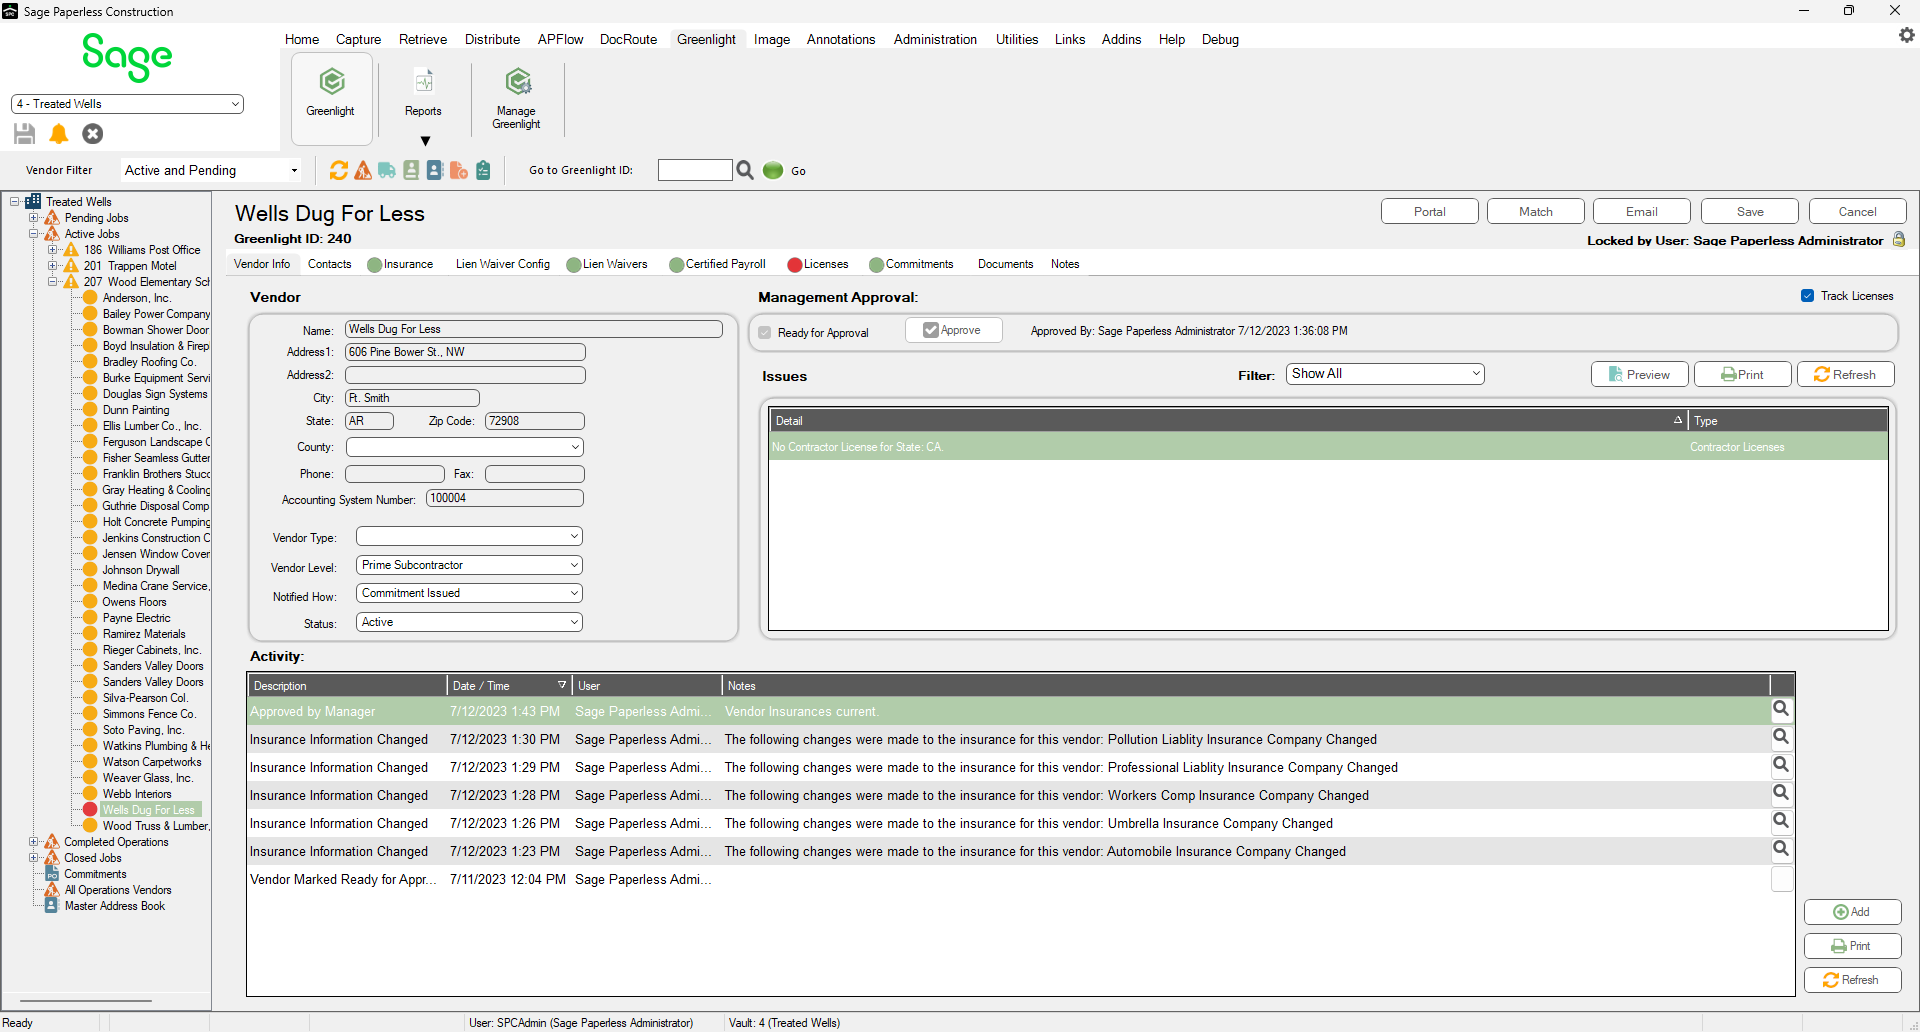
Task: Click the Accounting System Number field
Action: (505, 498)
